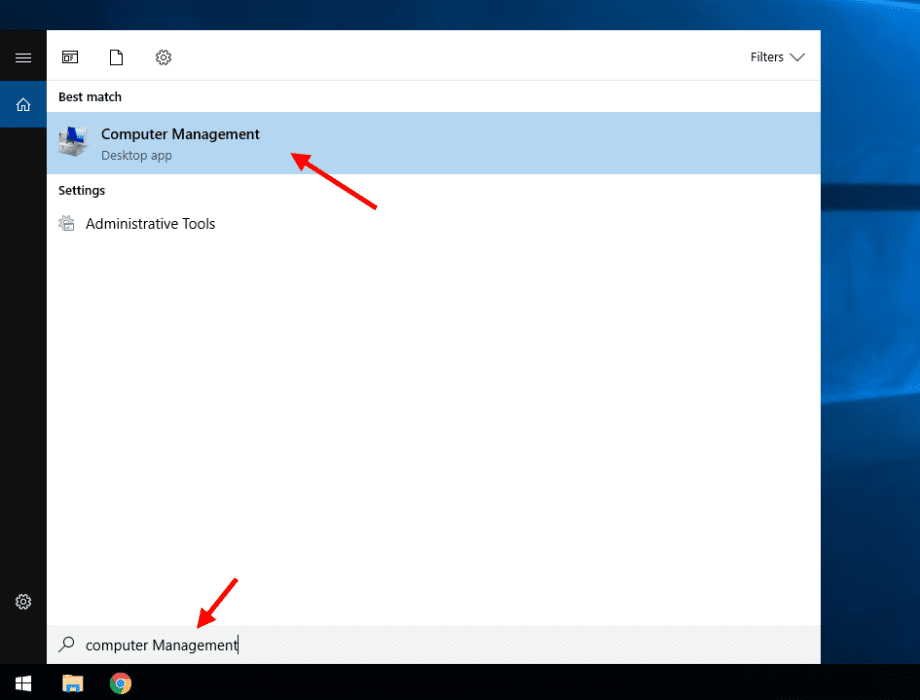This screenshot has height=700, width=920.
Task: Click the Settings section header
Action: 81,190
